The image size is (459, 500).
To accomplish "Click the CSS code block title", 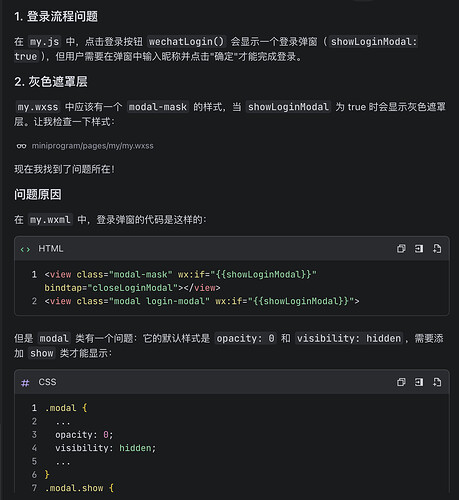I will click(47, 382).
